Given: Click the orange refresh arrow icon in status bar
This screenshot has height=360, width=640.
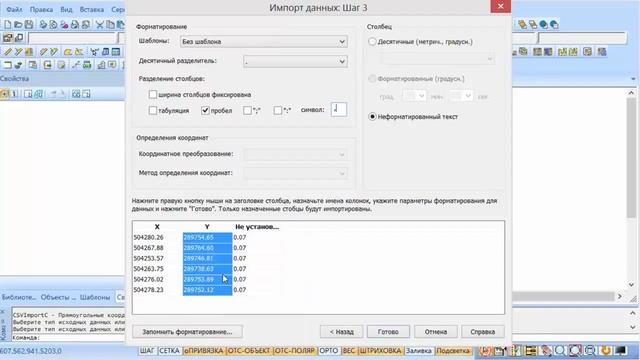Looking at the screenshot, I should tap(606, 350).
